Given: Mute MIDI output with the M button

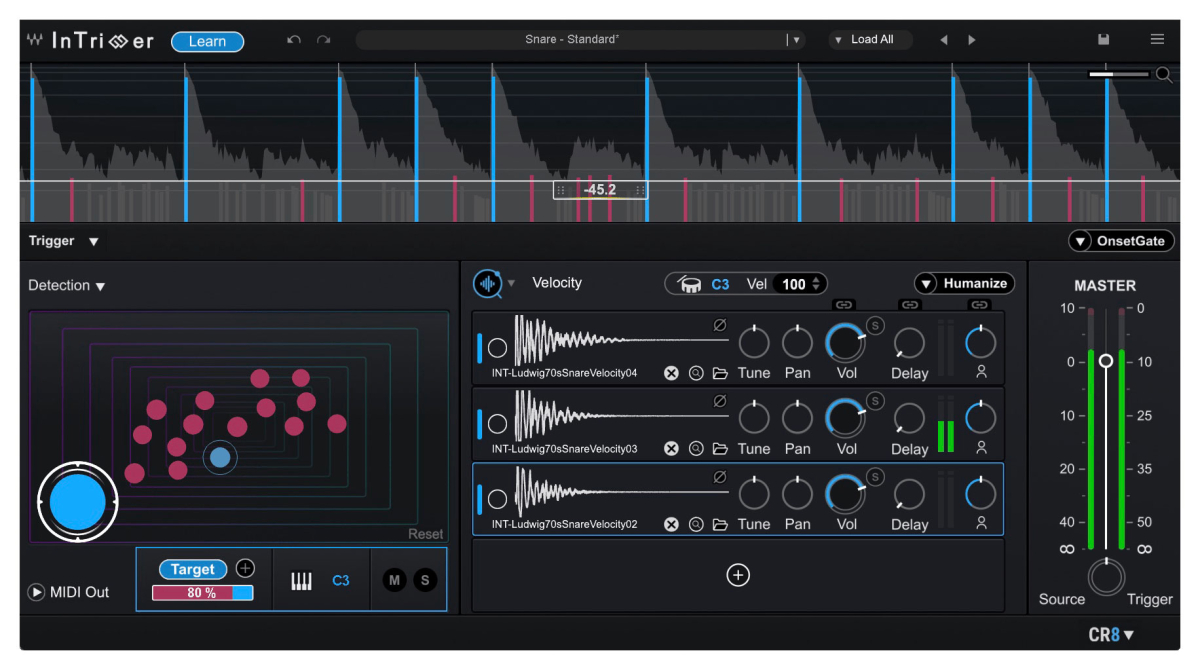Looking at the screenshot, I should click(x=392, y=580).
